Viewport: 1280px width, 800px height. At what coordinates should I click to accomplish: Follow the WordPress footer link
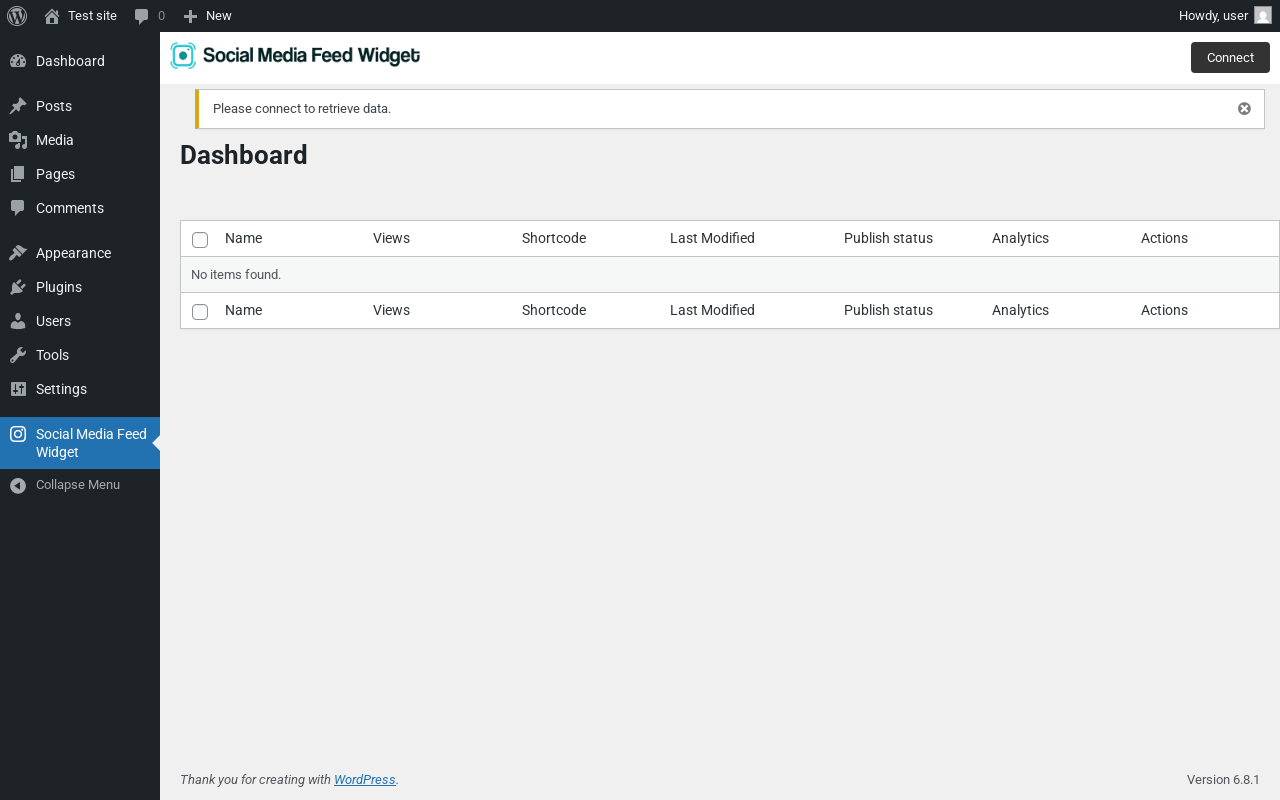[x=364, y=780]
